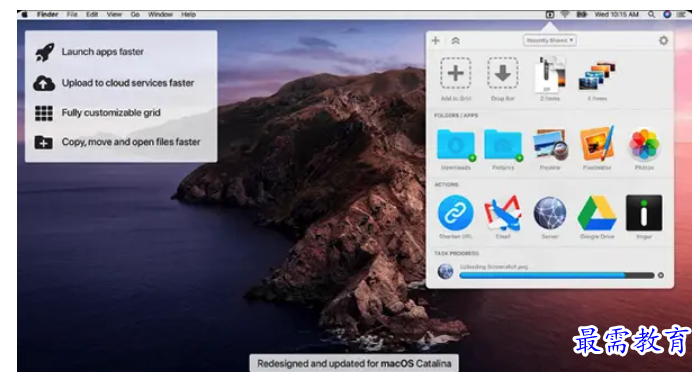
Task: Open Dropzone settings gear
Action: click(663, 40)
